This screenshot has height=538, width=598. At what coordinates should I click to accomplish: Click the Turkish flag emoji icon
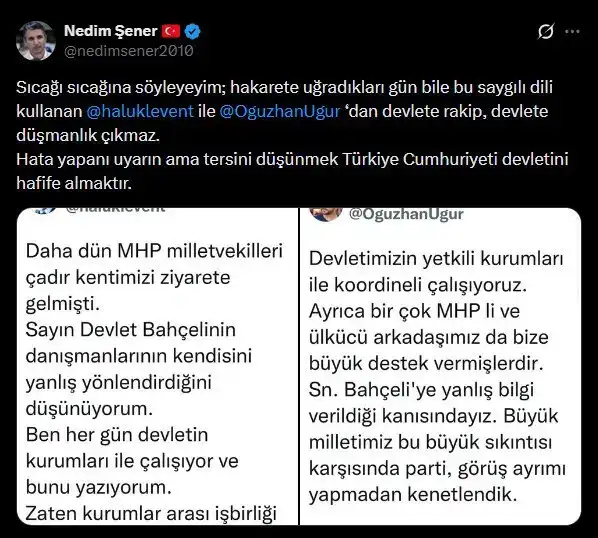click(170, 31)
